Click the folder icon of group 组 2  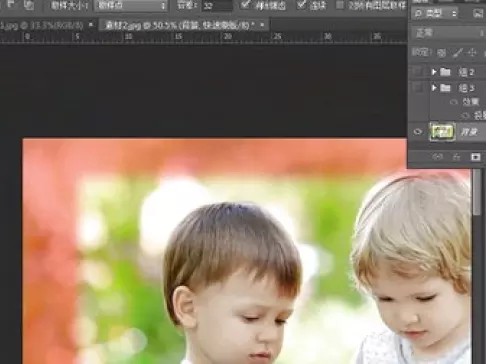click(445, 72)
